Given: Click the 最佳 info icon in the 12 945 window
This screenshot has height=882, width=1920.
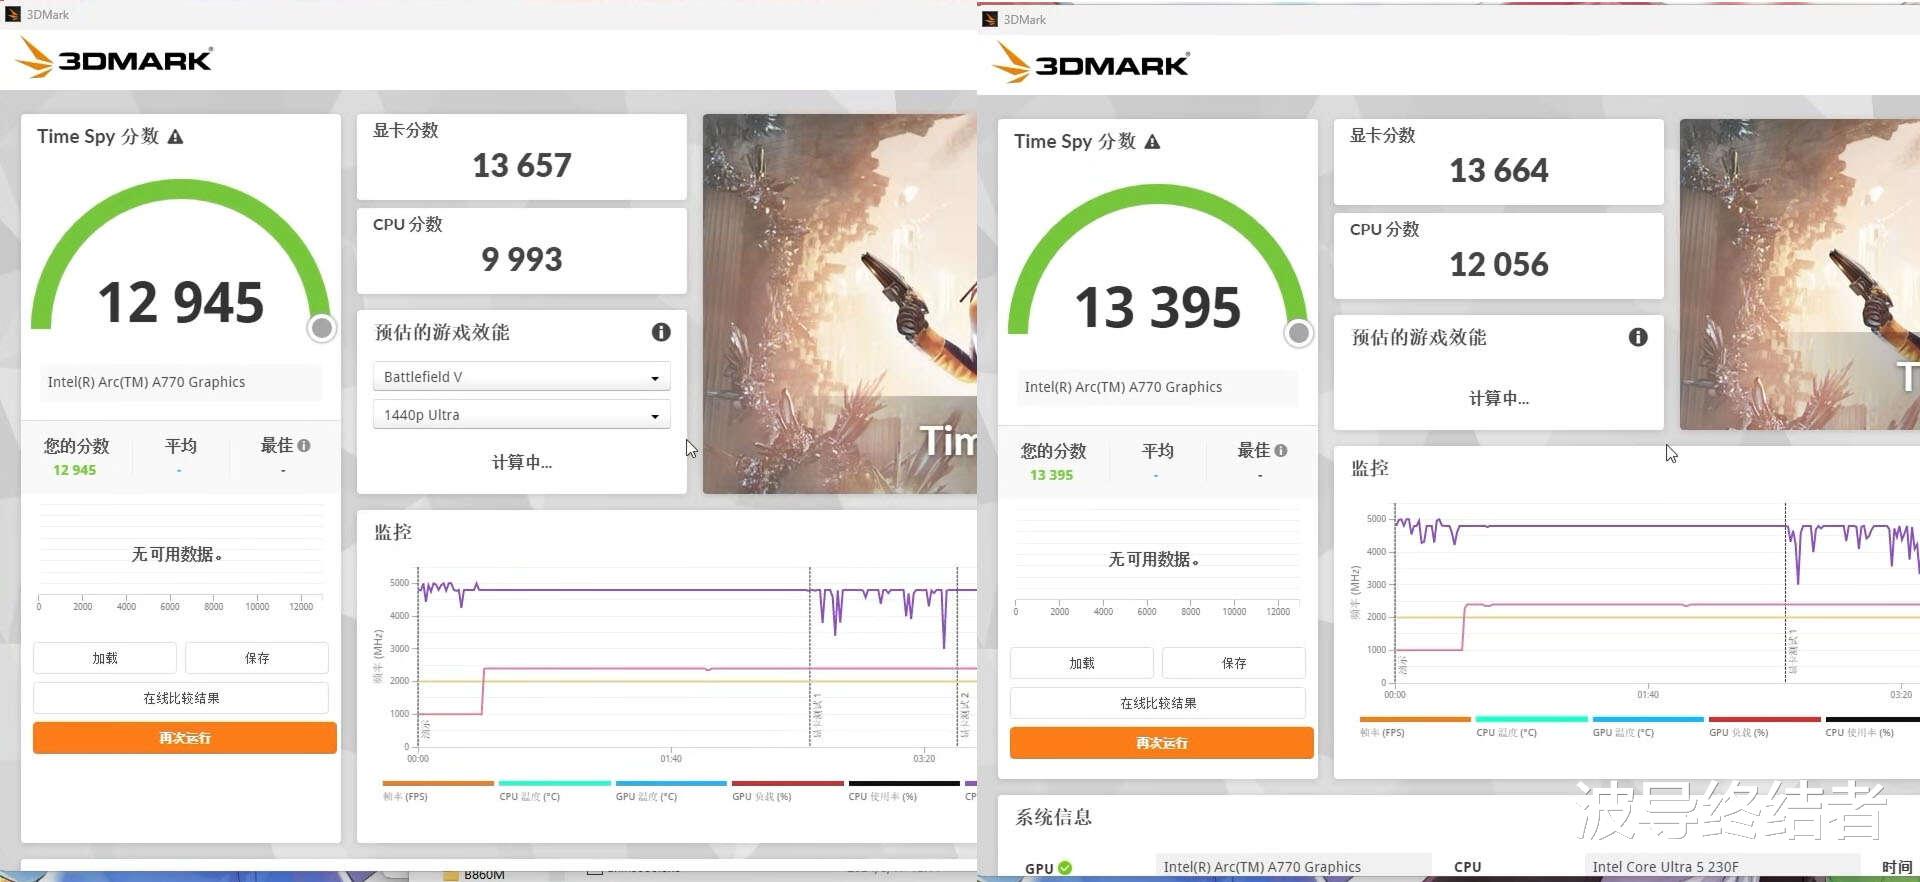Looking at the screenshot, I should [304, 446].
